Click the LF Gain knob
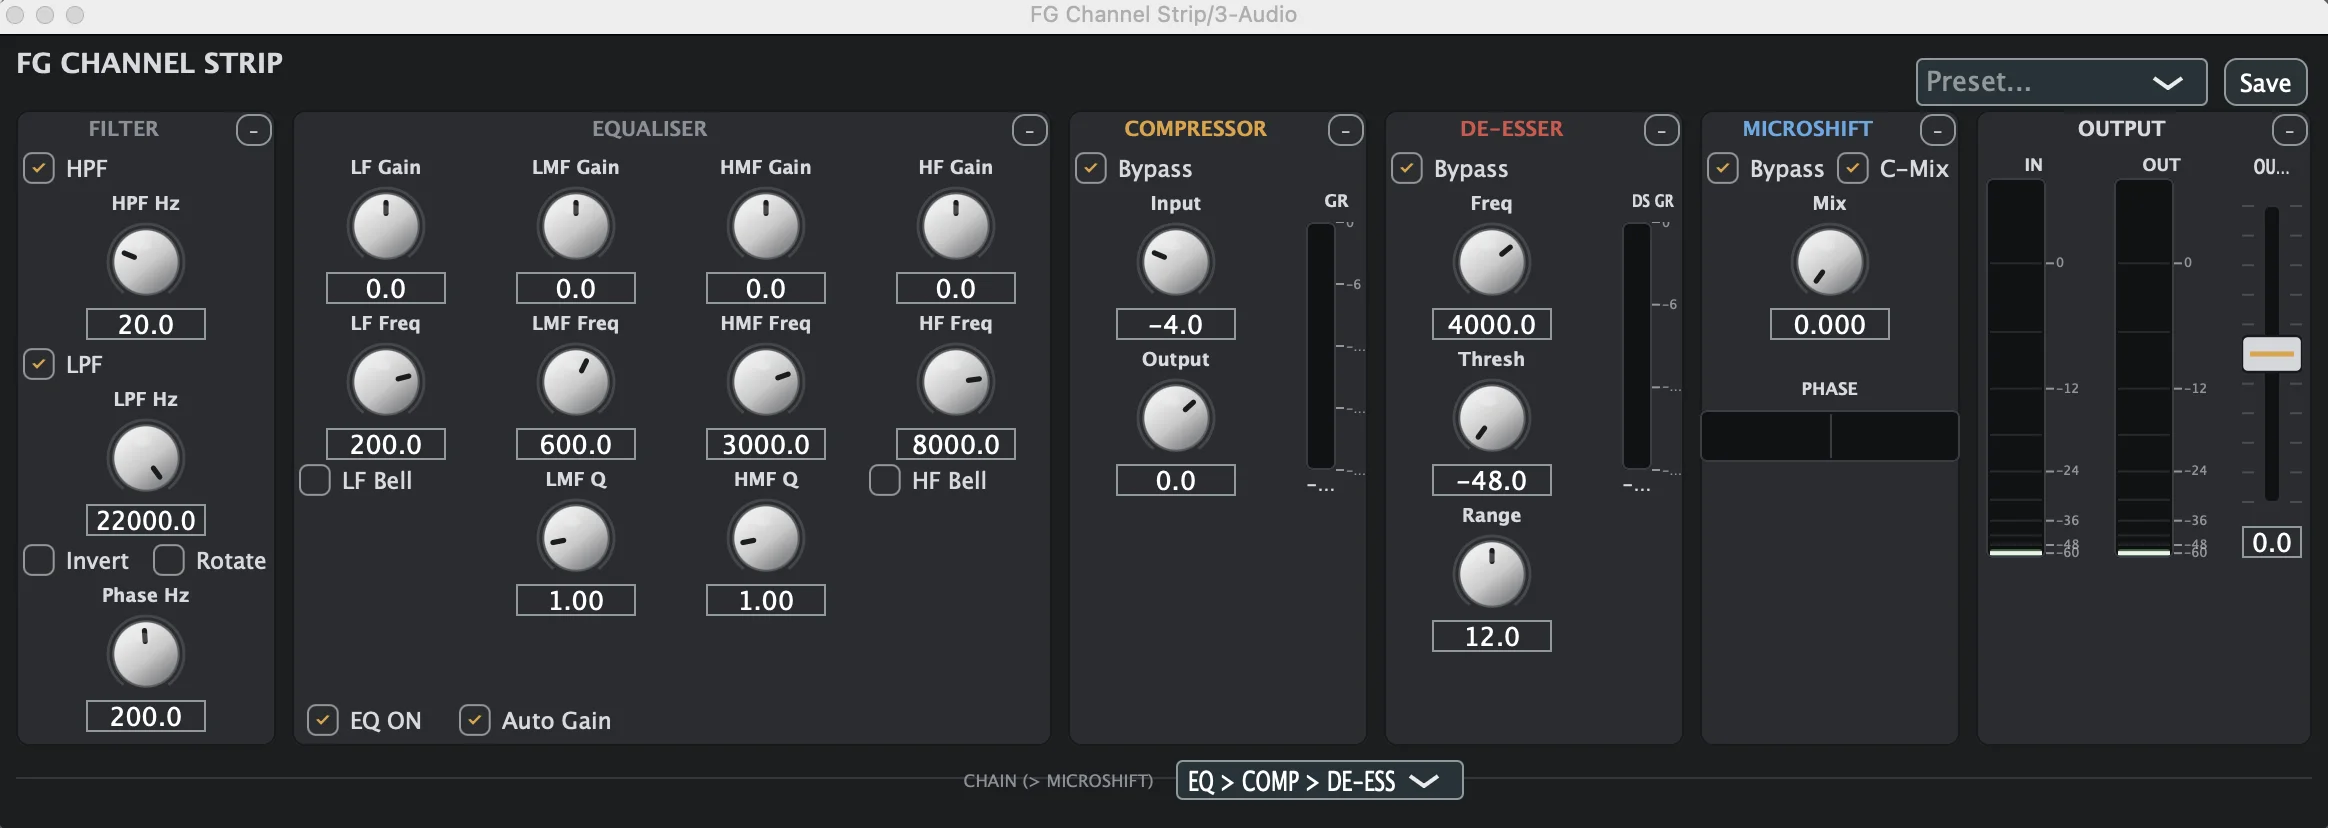Screen dimensions: 2328x828 pyautogui.click(x=386, y=226)
